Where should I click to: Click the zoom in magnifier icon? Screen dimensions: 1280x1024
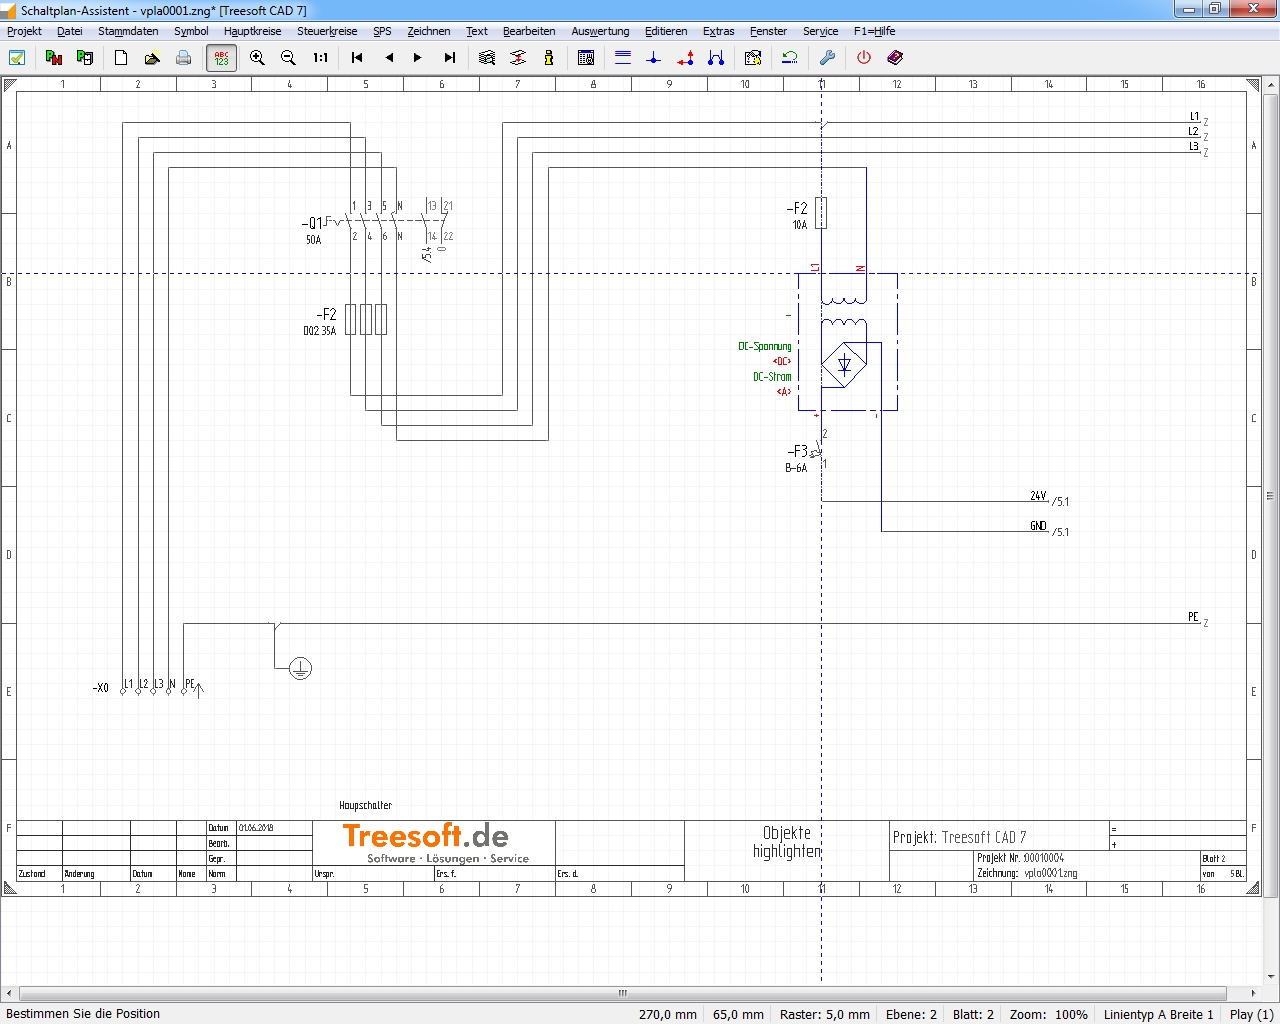[257, 58]
